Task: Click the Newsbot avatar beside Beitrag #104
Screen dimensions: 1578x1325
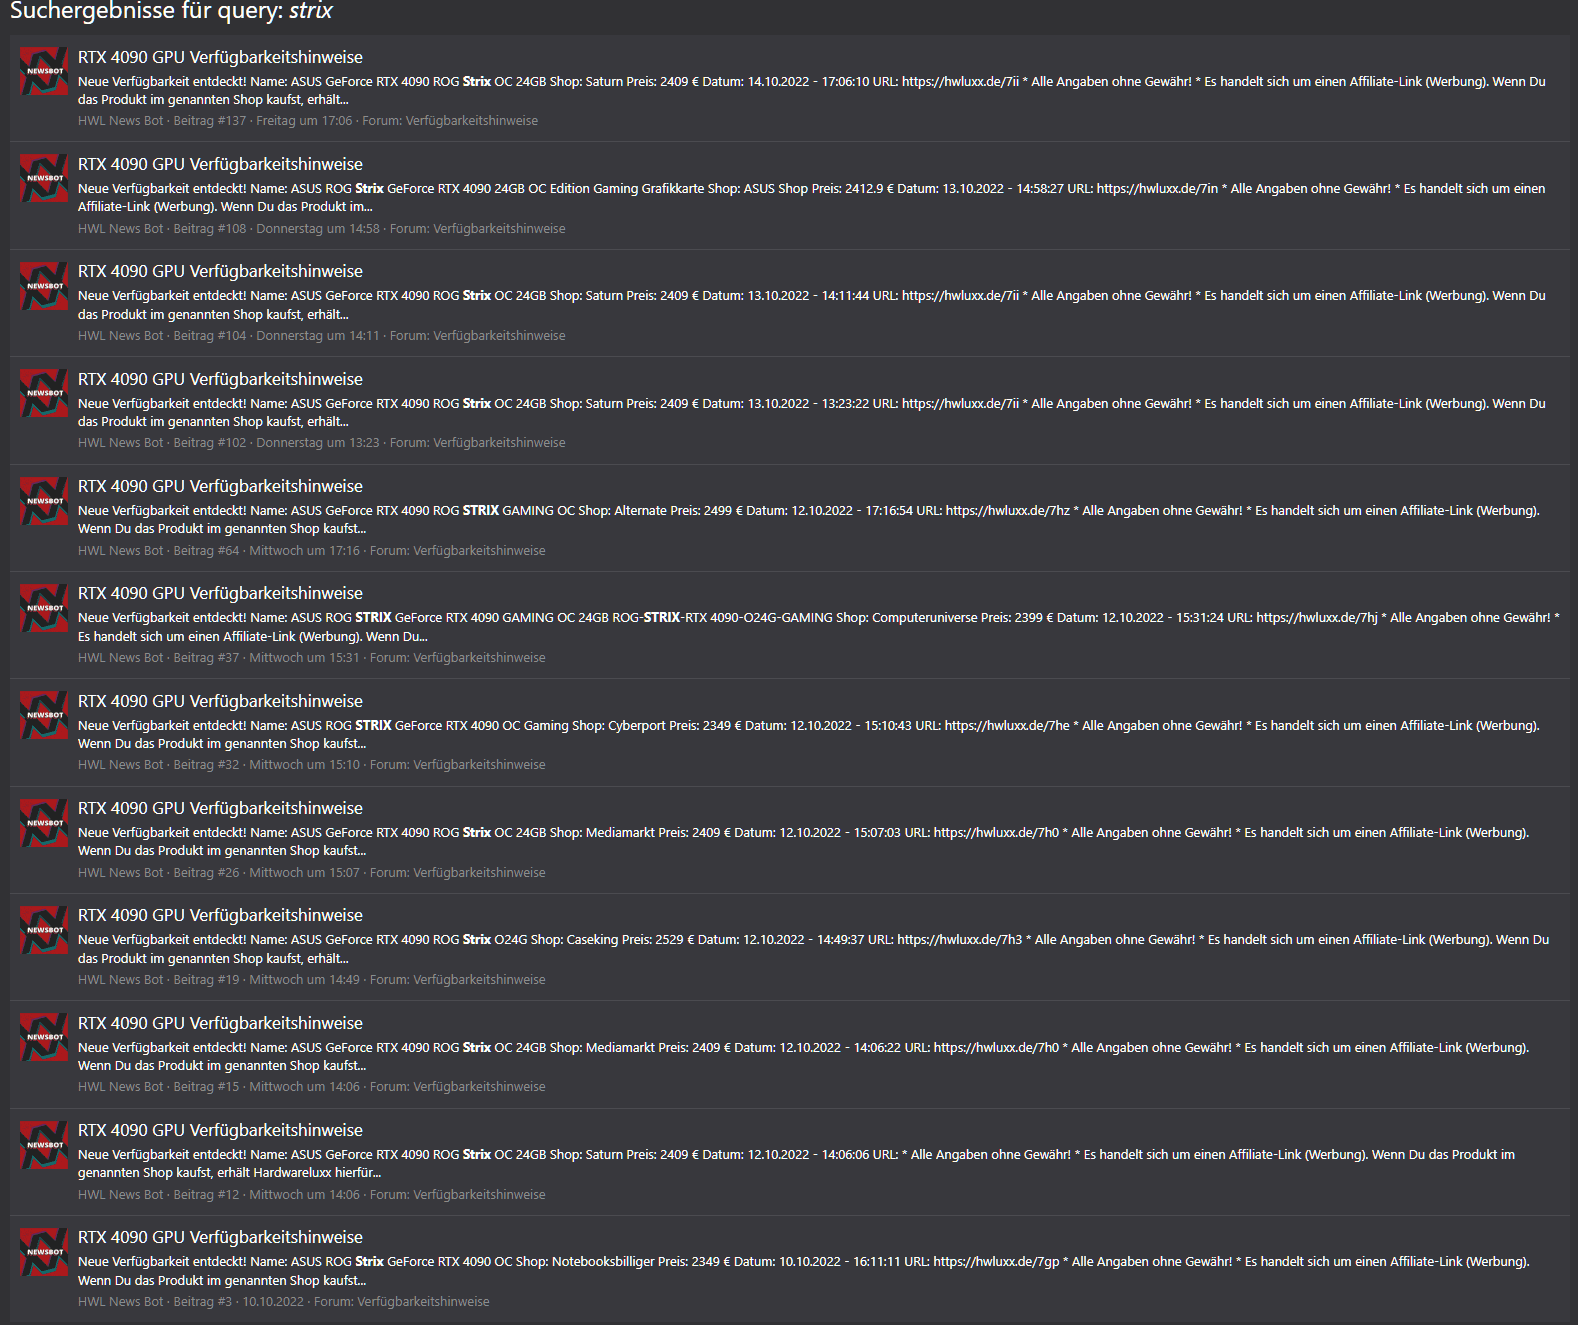Action: click(x=44, y=286)
